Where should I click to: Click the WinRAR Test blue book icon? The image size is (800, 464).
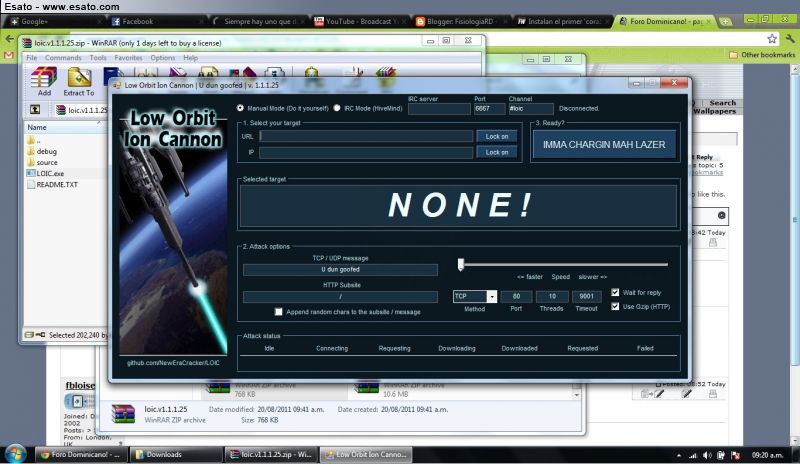tap(112, 74)
